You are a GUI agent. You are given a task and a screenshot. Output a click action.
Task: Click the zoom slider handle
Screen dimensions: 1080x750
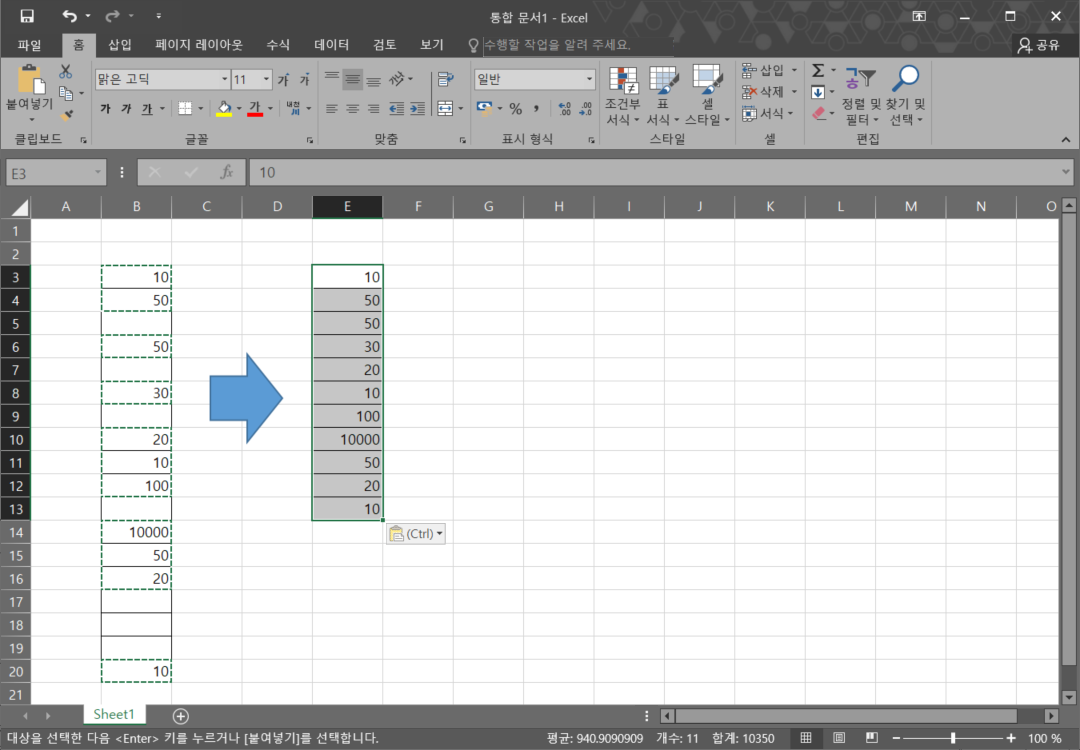pos(953,738)
